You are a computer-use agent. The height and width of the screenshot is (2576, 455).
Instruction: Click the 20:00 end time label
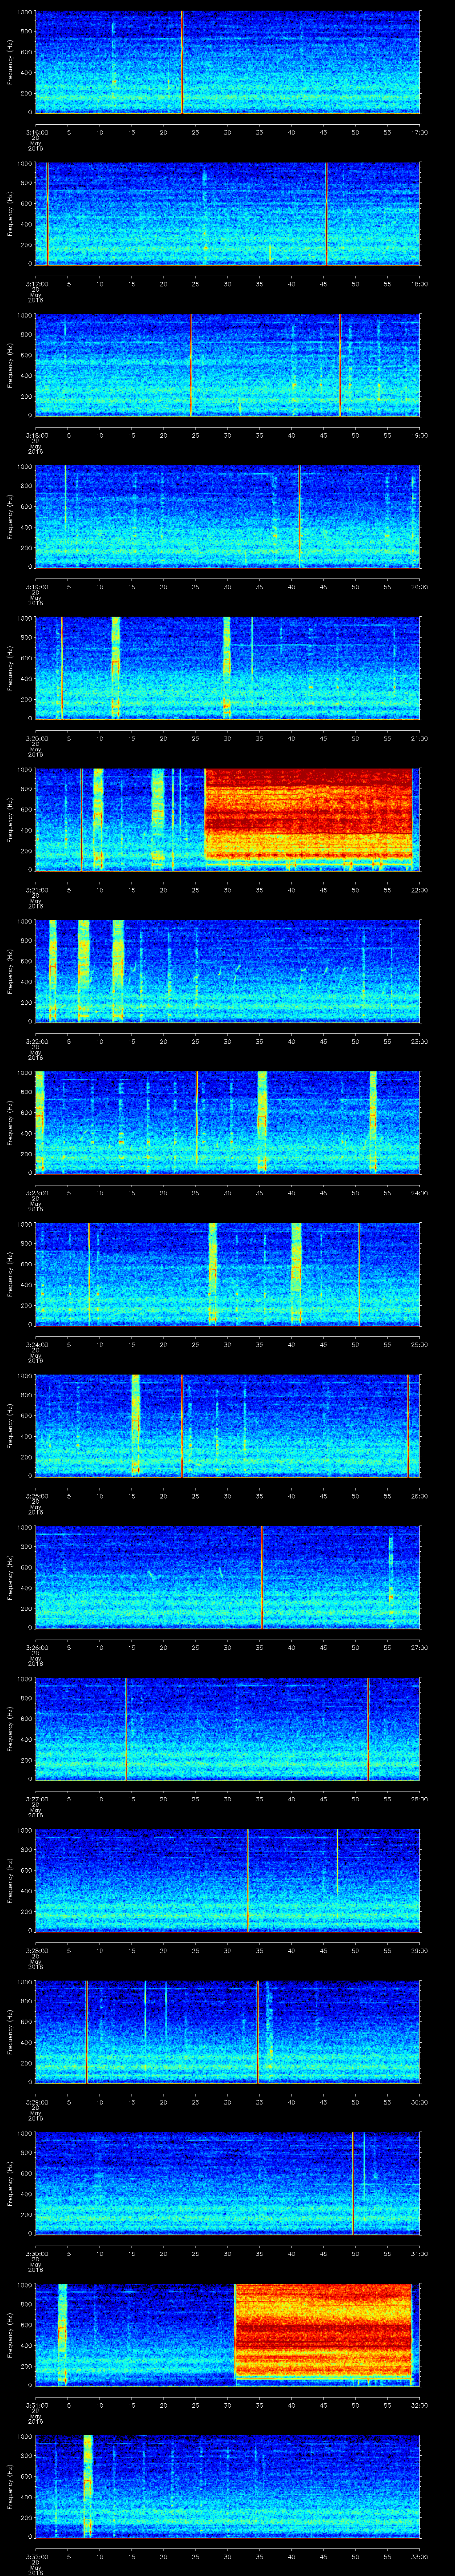(x=420, y=587)
